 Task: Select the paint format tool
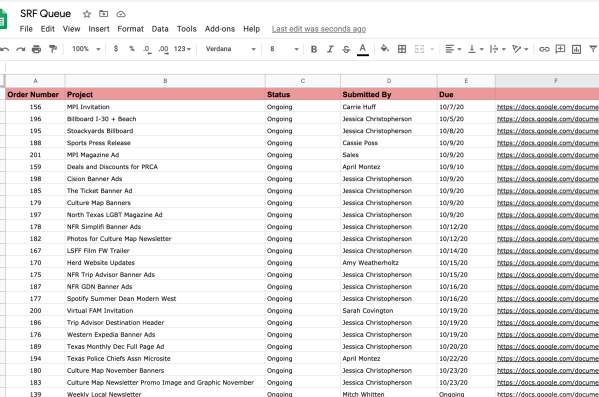point(53,49)
